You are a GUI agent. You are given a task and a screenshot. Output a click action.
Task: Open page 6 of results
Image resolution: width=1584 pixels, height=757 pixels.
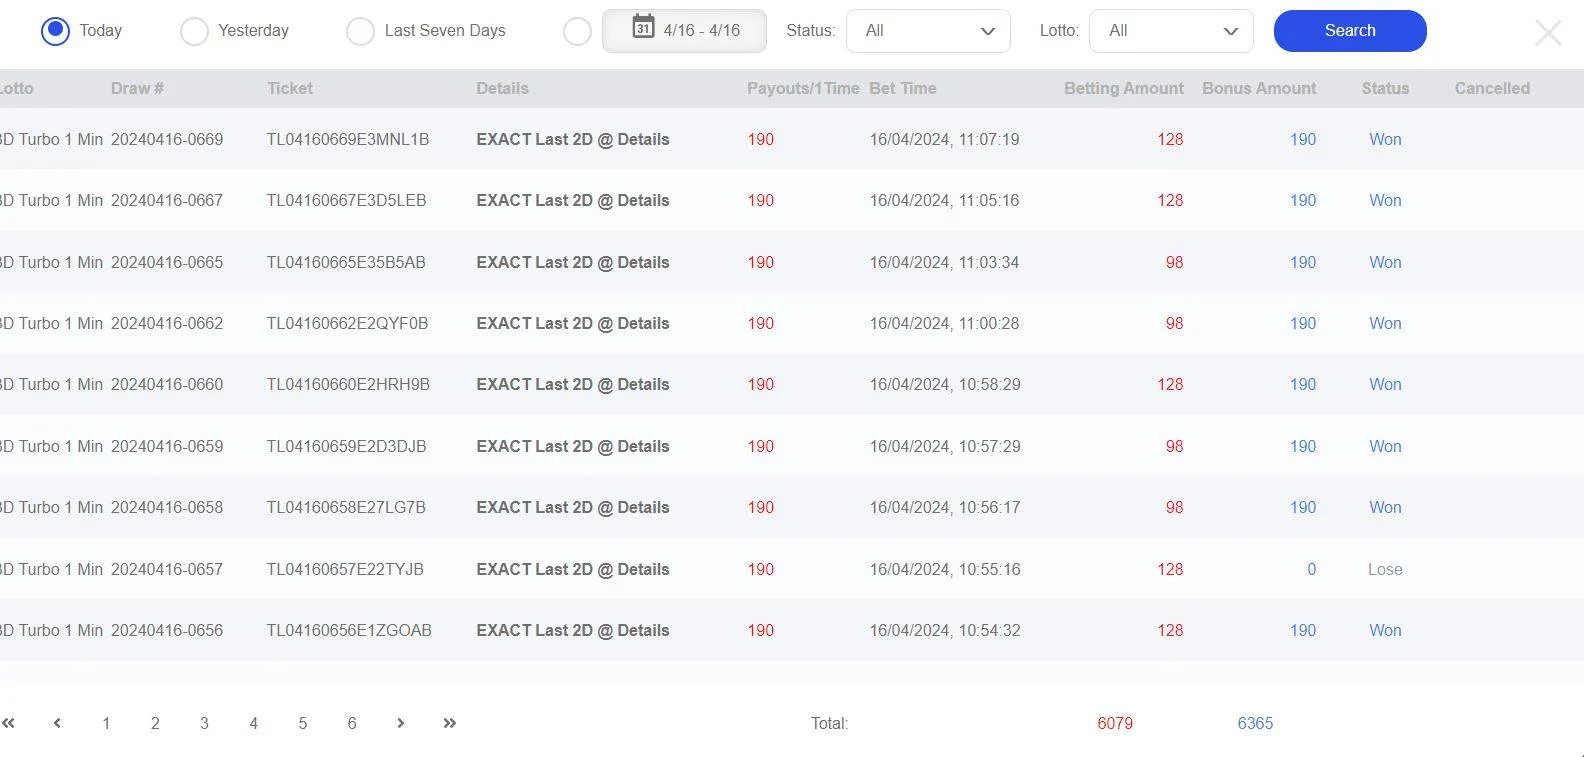click(351, 723)
